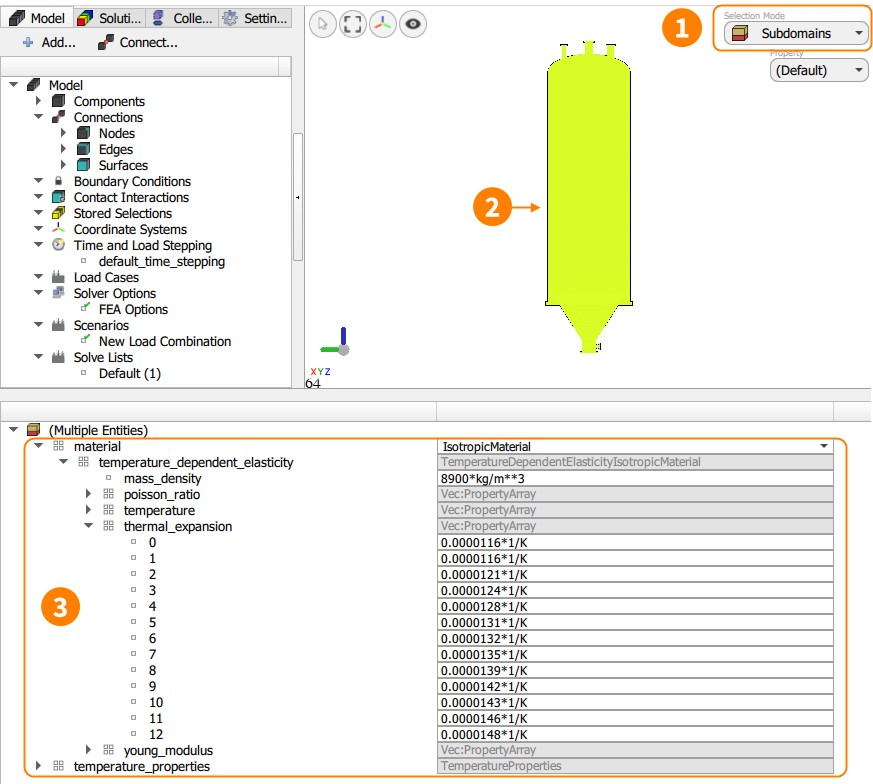Click the Coordinate Systems axes icon

pyautogui.click(x=58, y=228)
